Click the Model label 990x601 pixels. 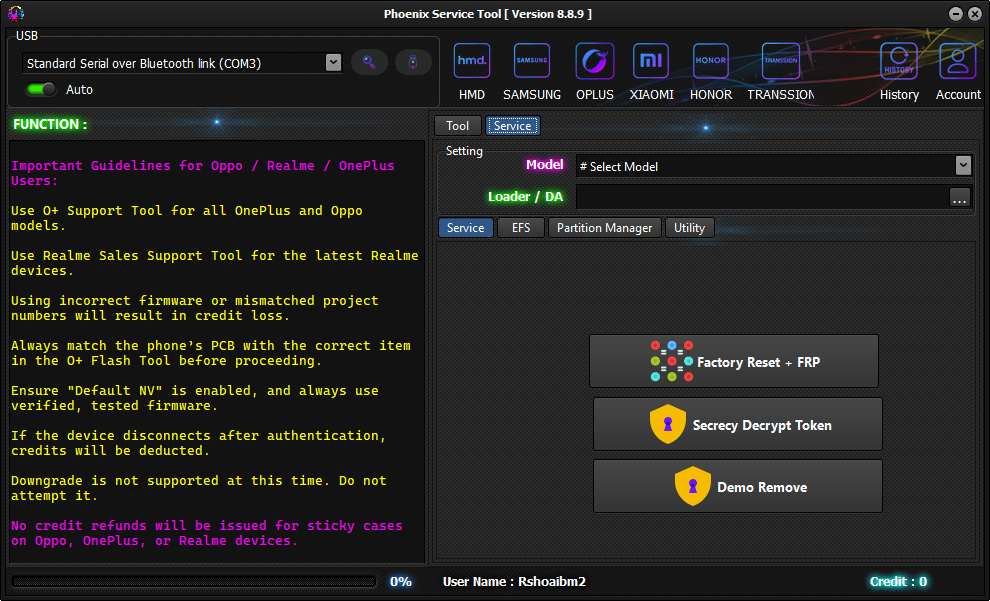pos(544,165)
